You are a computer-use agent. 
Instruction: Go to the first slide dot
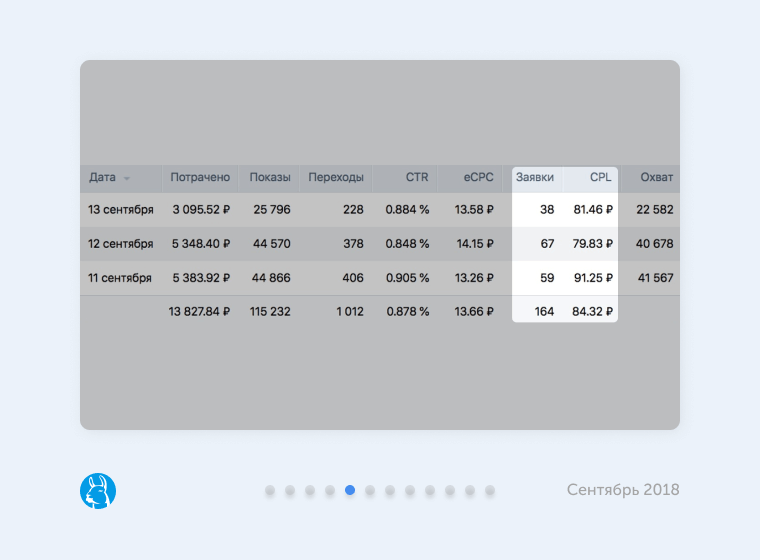[270, 490]
